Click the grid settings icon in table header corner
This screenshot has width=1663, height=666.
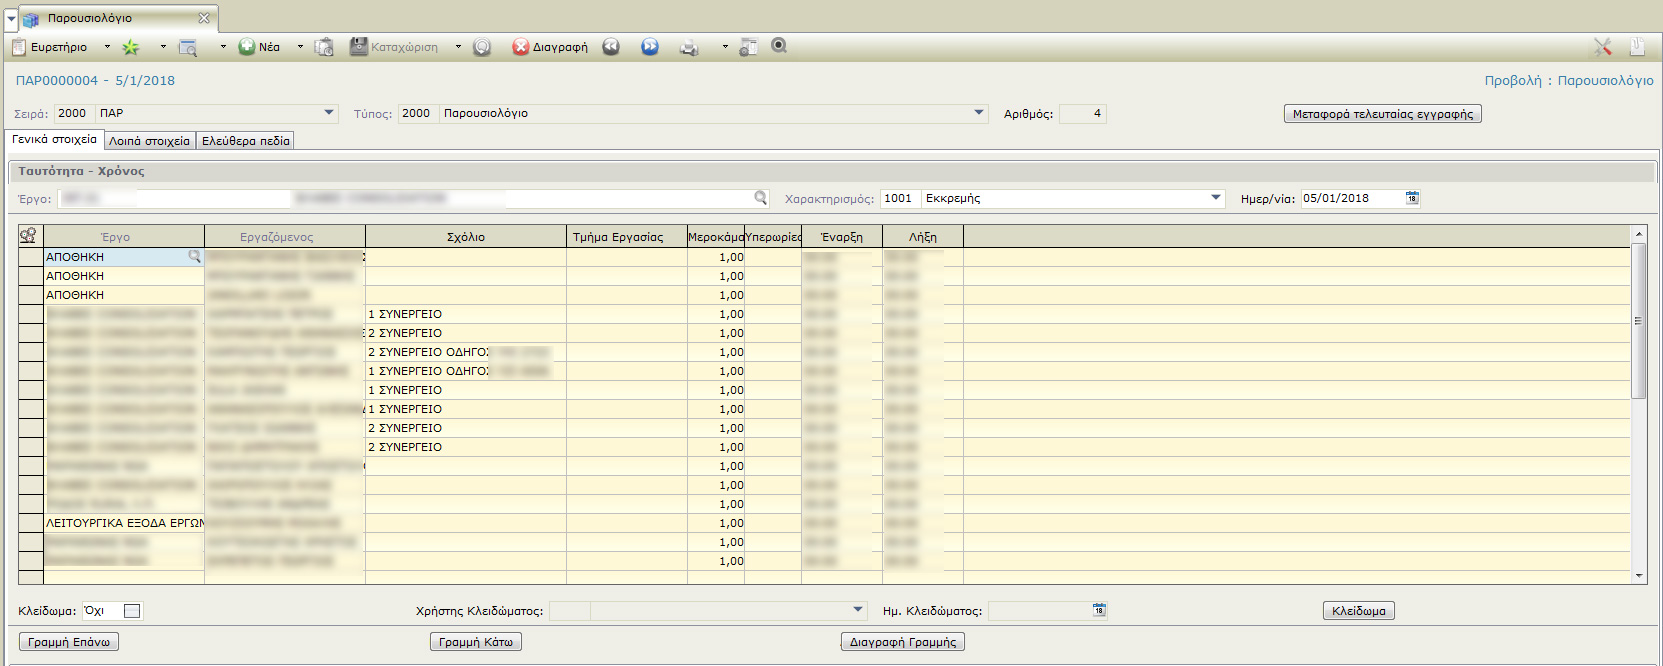pos(28,236)
